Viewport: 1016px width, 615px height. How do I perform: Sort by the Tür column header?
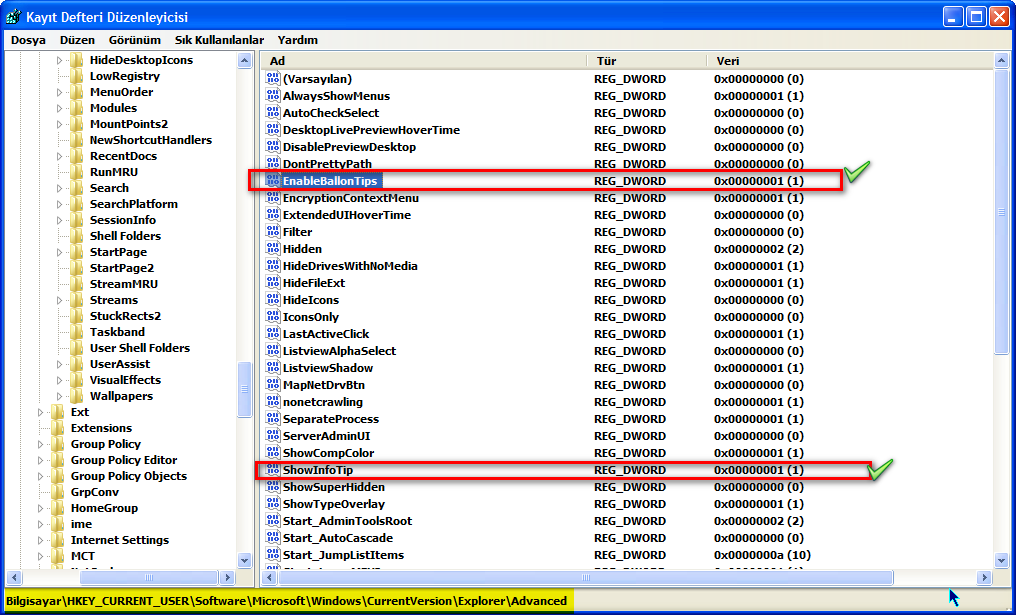(x=647, y=61)
